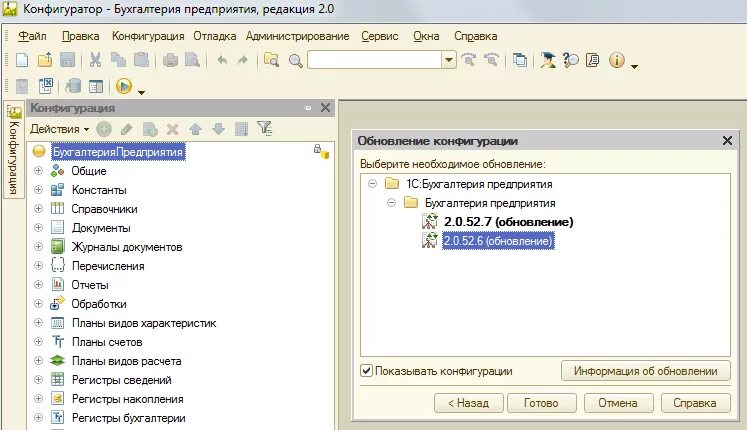Open the Окна menu
The height and width of the screenshot is (430, 747).
point(426,36)
